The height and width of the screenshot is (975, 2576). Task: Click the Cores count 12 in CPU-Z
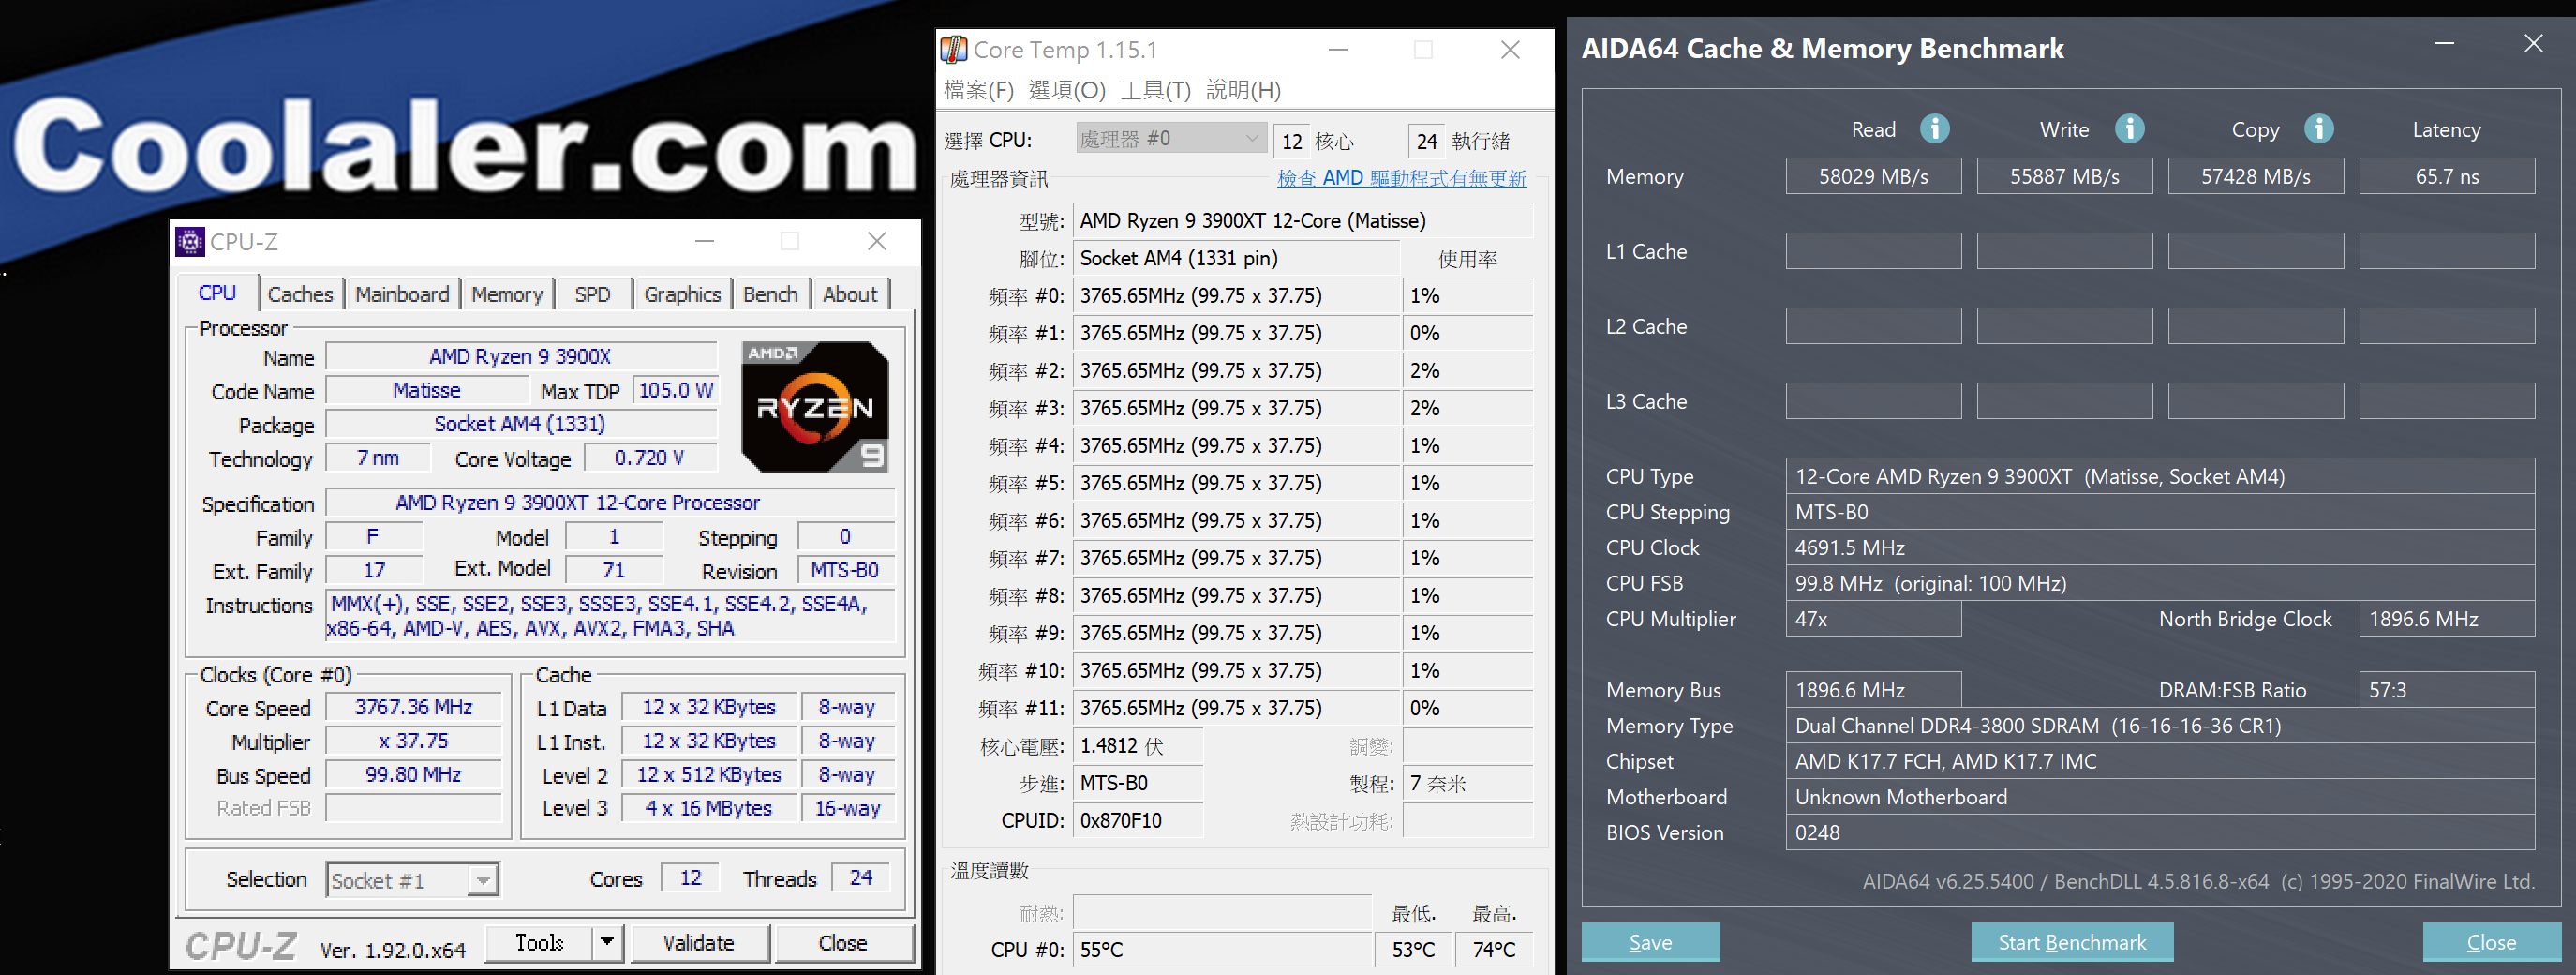coord(690,878)
